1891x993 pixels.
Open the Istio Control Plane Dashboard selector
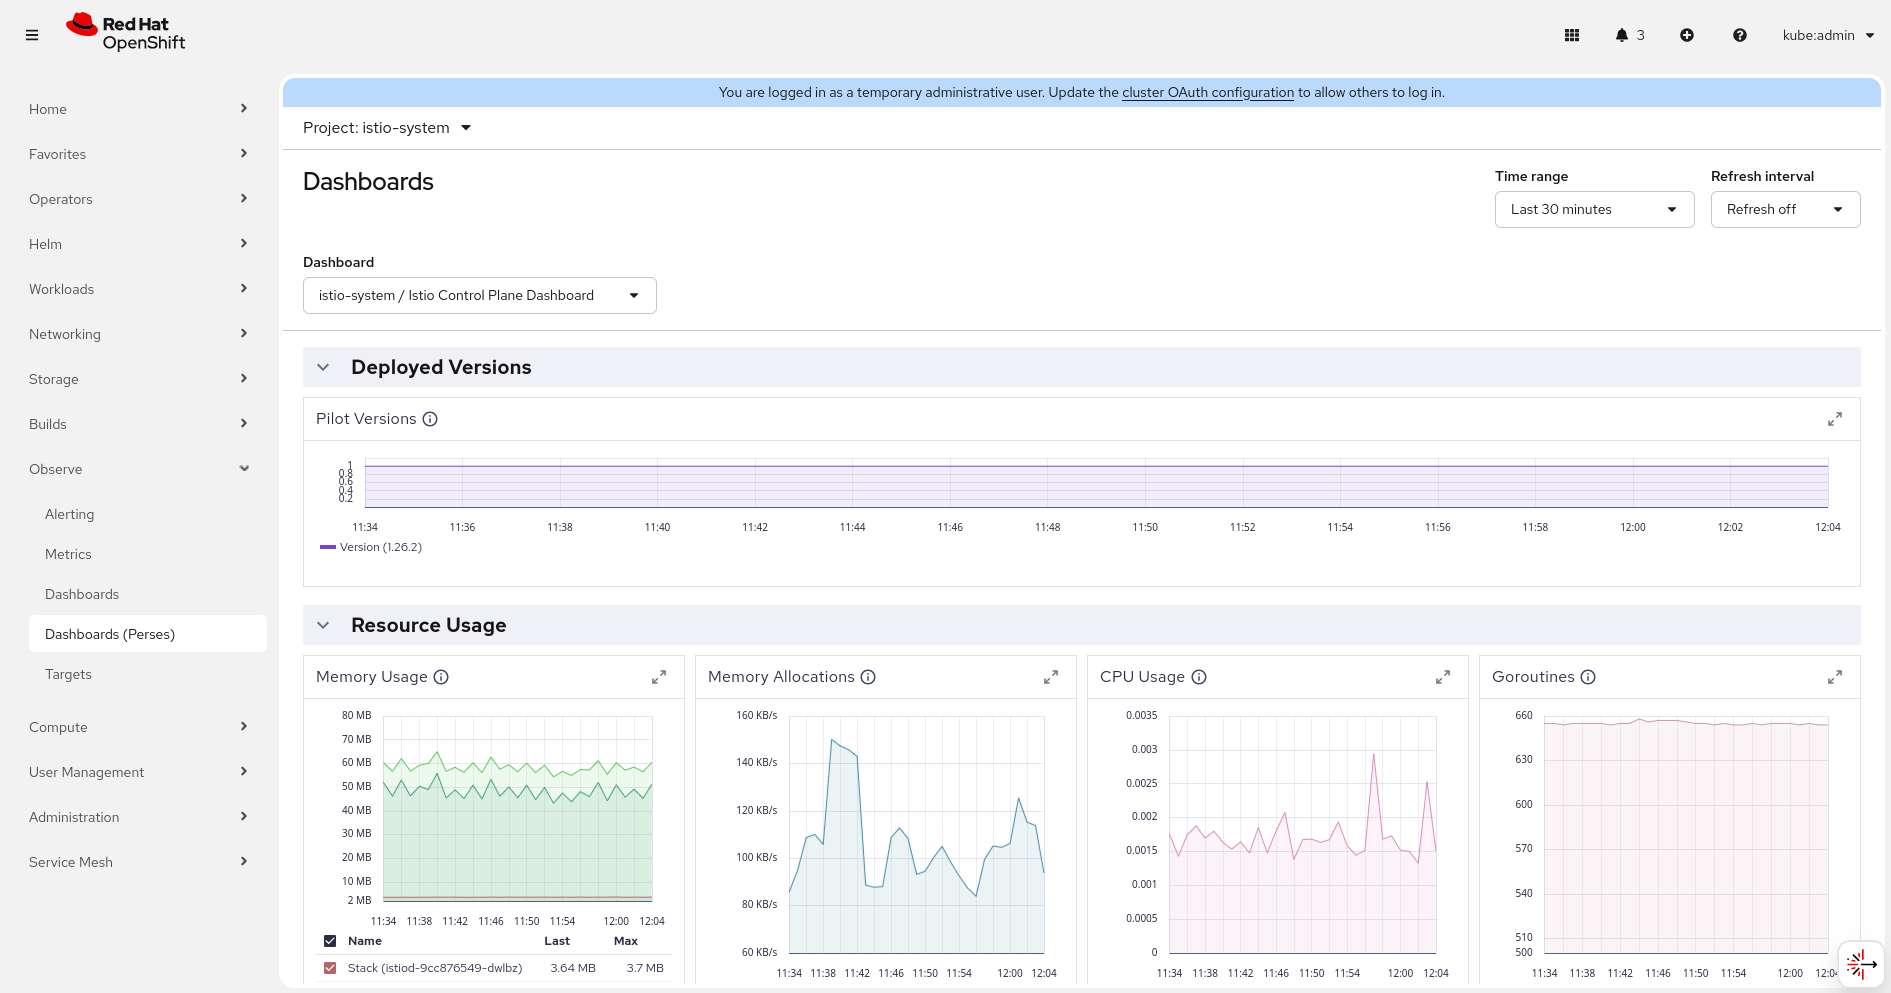(479, 296)
